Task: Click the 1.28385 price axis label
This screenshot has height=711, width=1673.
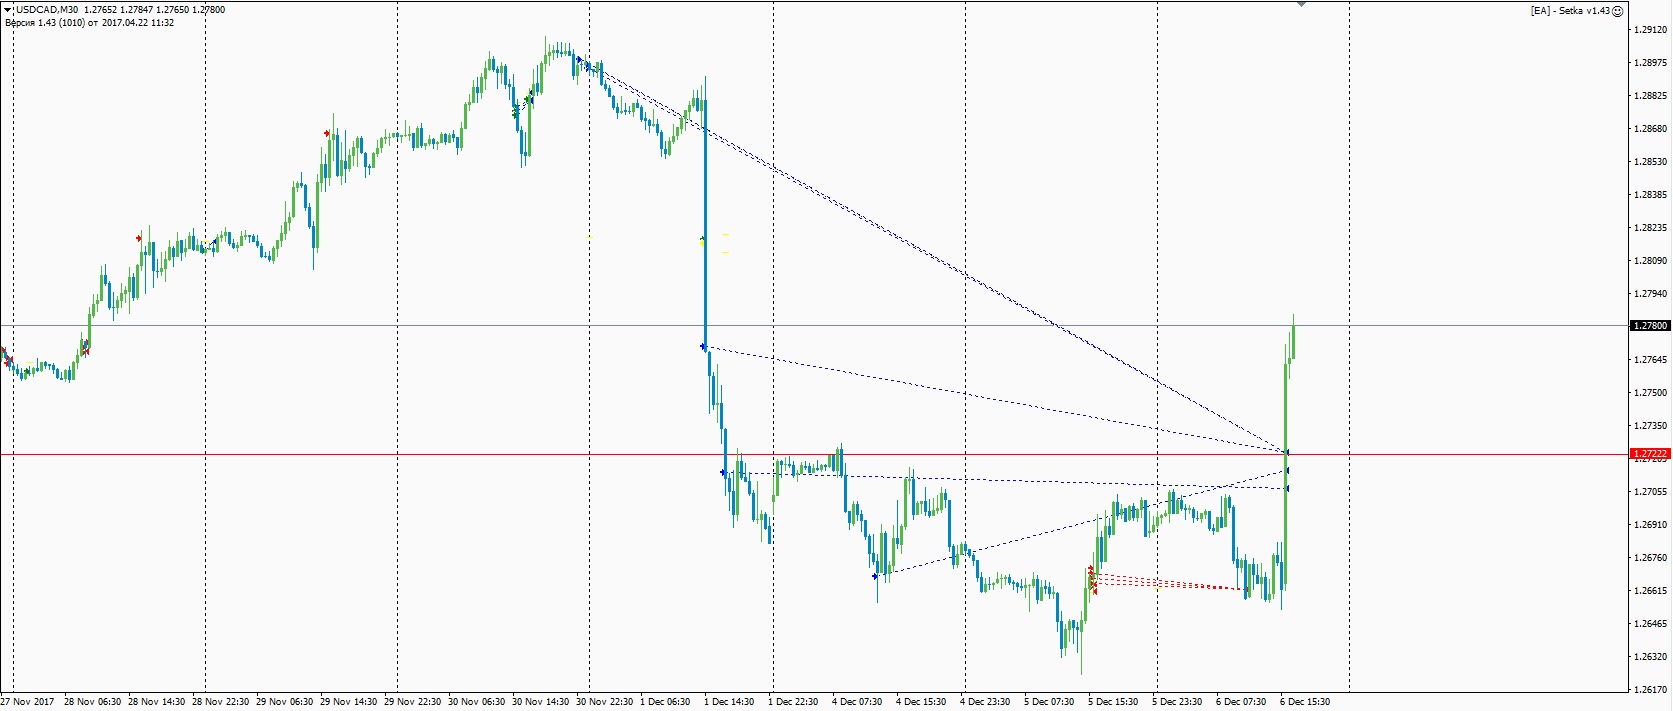Action: 1650,195
